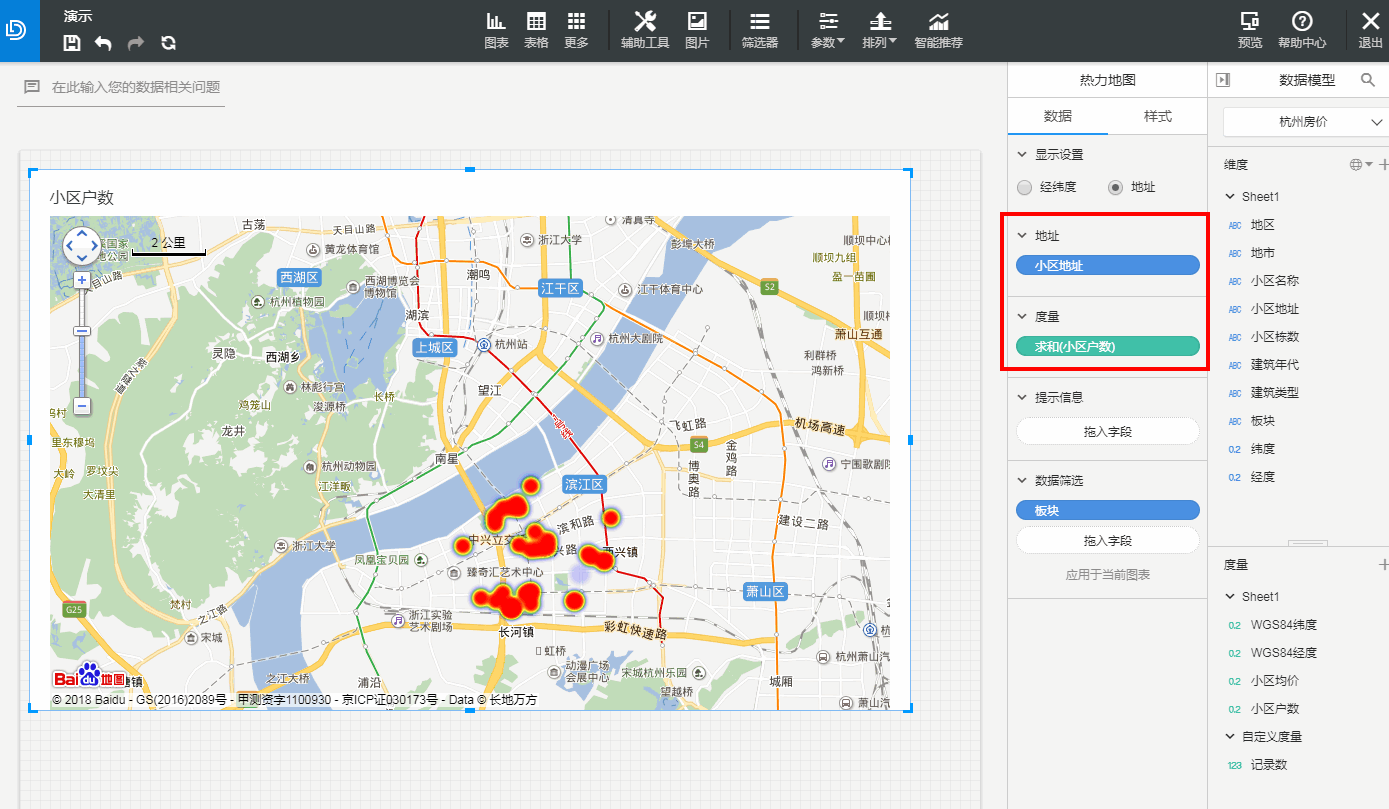Viewport: 1389px width, 809px height.
Task: Open the 图表 chart menu
Action: pos(496,31)
